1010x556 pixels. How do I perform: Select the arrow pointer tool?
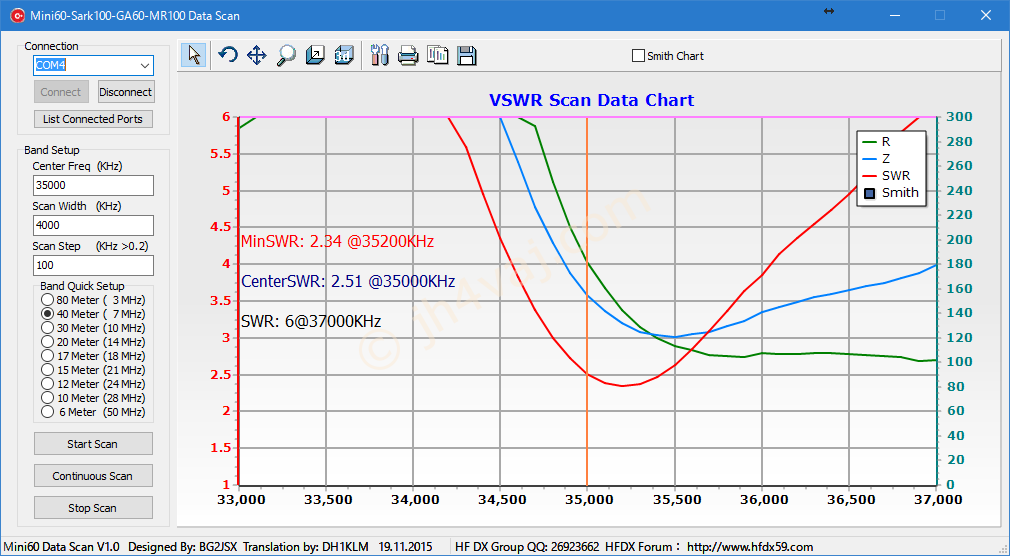pos(193,55)
